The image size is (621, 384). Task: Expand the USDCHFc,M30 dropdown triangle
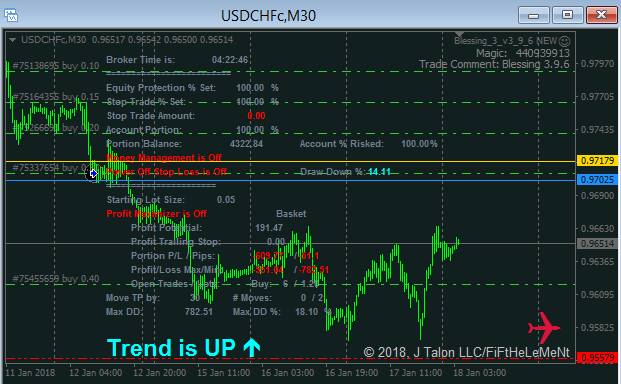coord(12,40)
